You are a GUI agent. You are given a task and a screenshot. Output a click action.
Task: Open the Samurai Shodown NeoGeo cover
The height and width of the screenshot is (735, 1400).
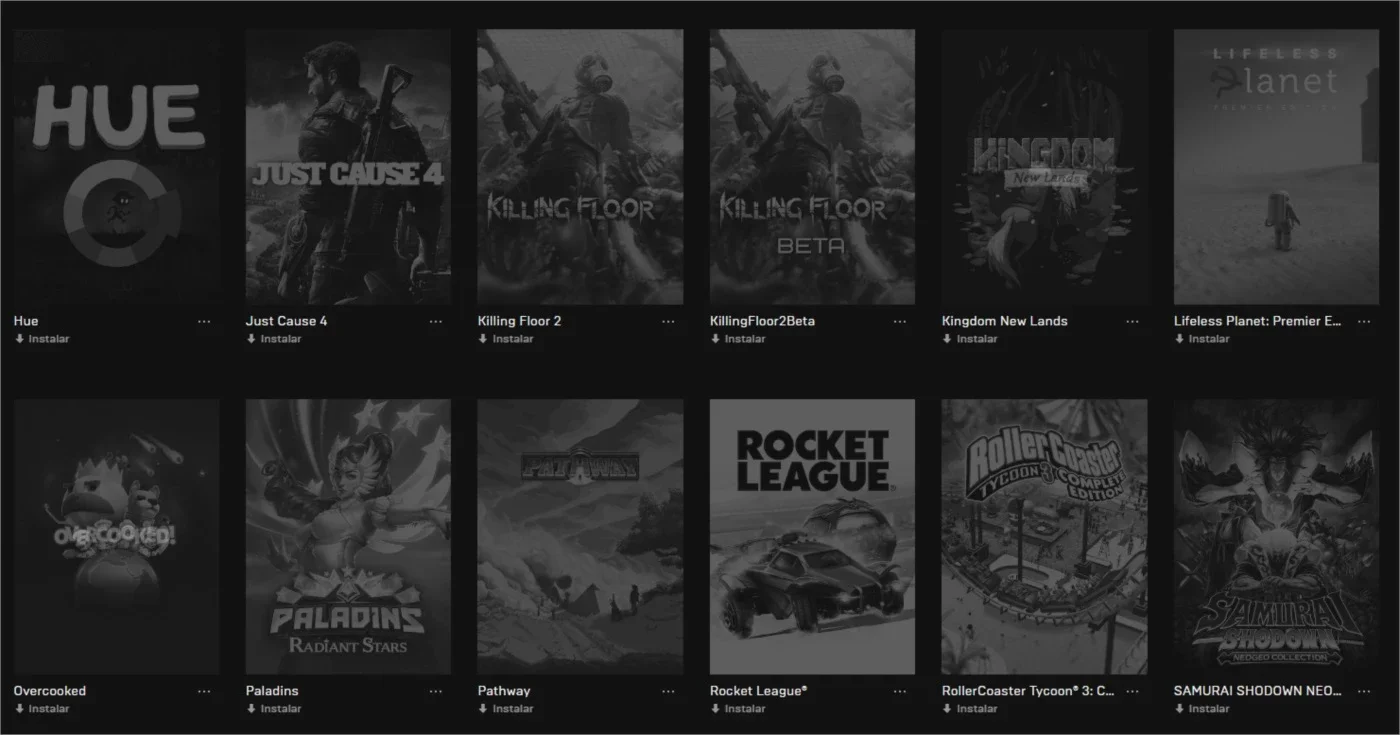[x=1276, y=537]
